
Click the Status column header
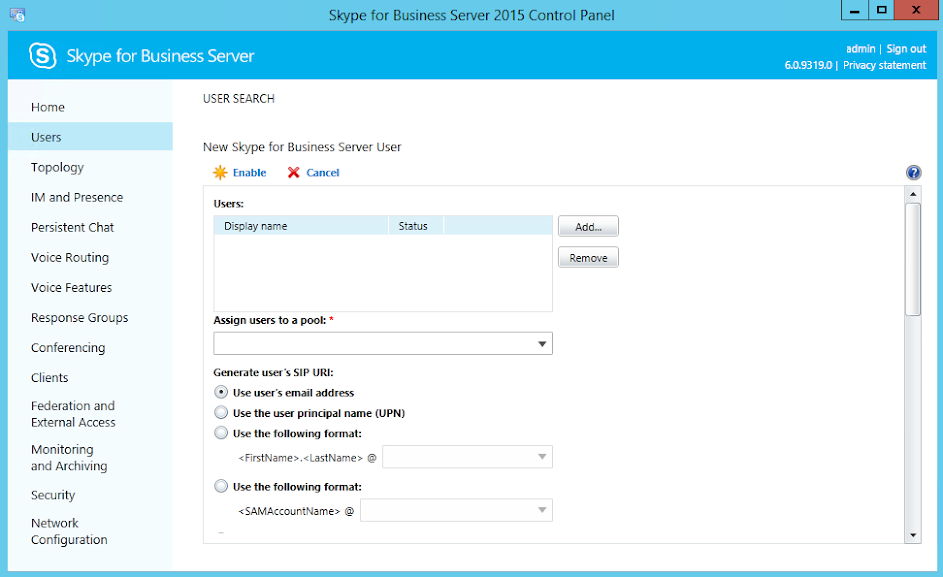[416, 226]
